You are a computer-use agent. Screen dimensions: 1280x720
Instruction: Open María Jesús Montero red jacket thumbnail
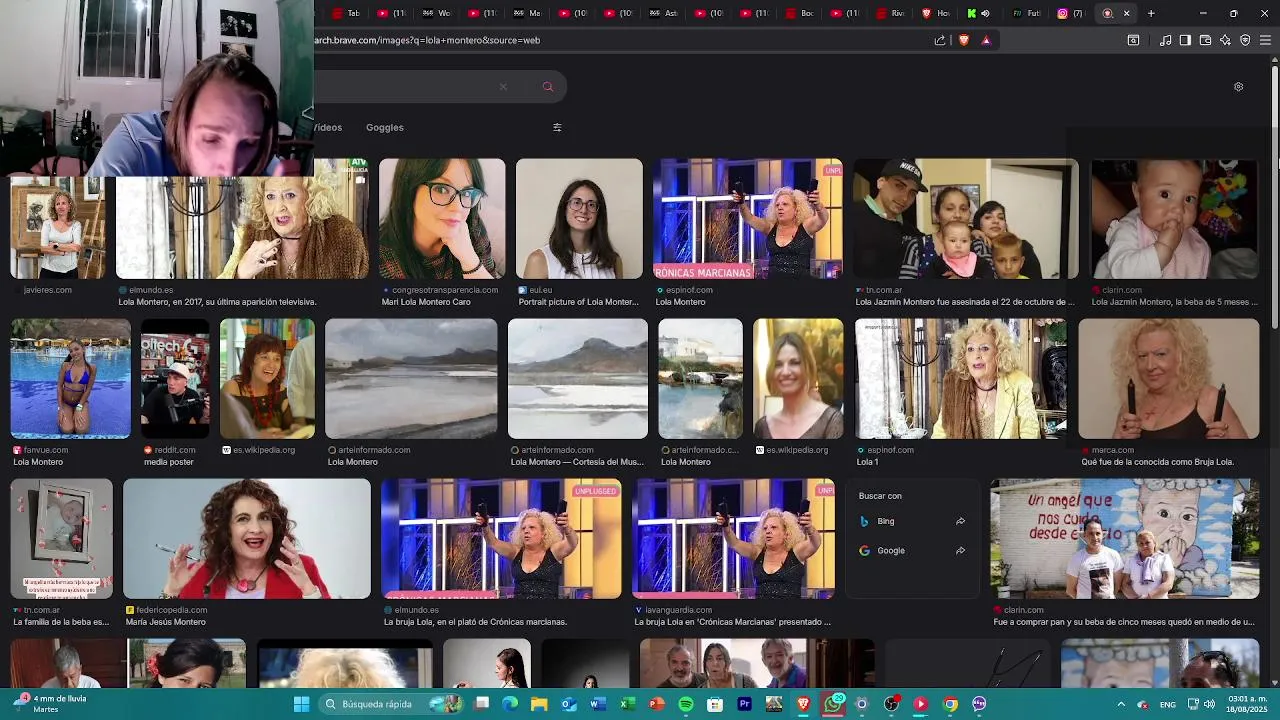click(247, 538)
